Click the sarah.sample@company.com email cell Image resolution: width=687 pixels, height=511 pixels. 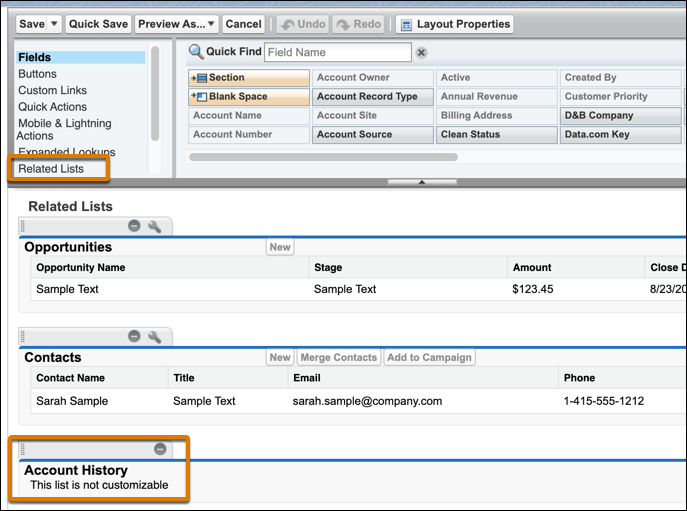[367, 401]
